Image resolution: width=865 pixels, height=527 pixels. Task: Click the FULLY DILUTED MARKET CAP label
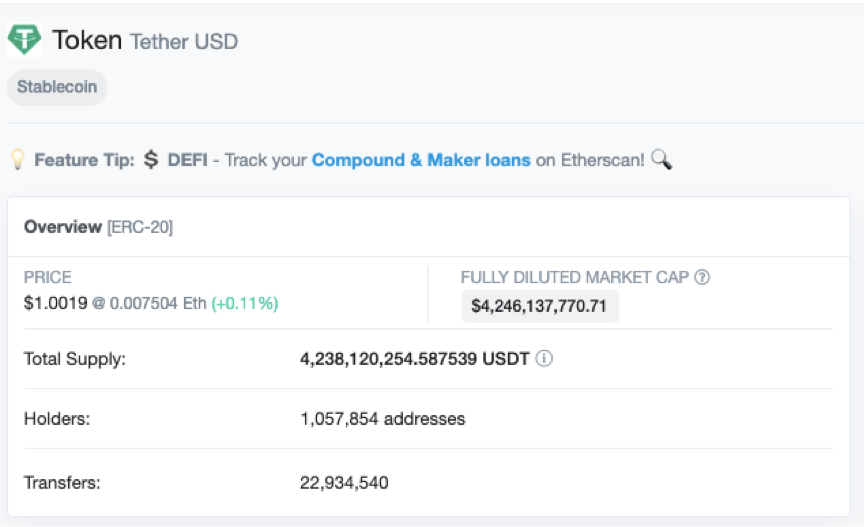(575, 277)
